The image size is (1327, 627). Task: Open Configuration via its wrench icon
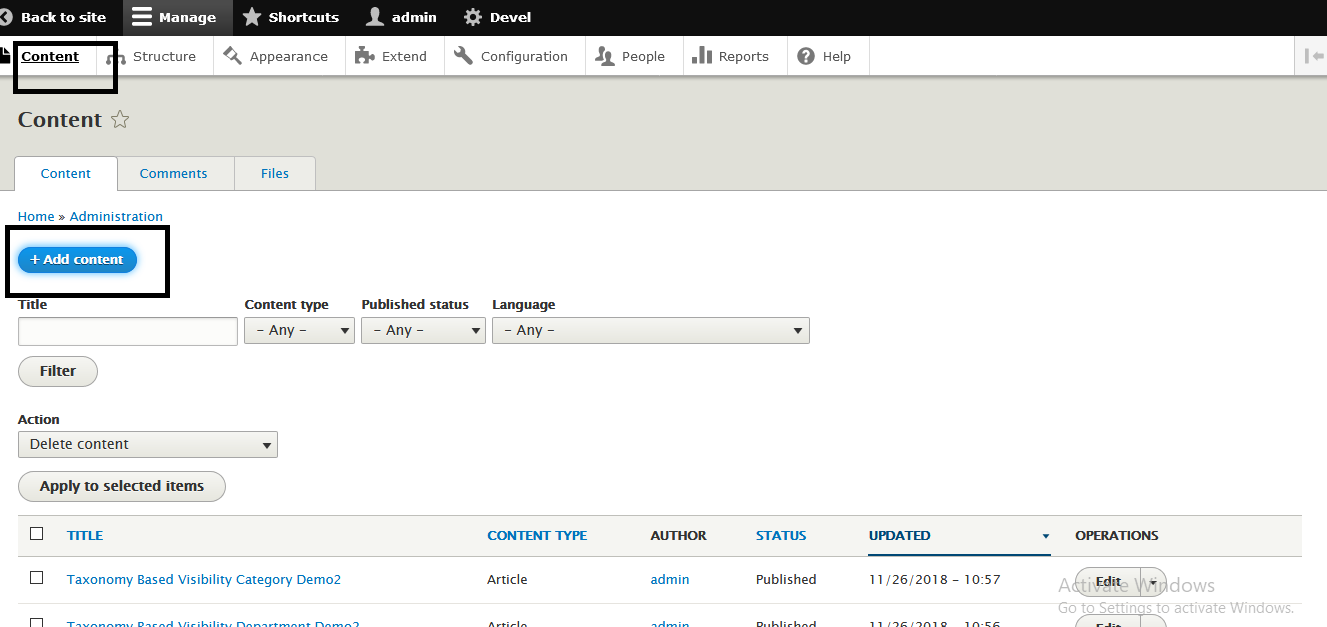click(463, 56)
